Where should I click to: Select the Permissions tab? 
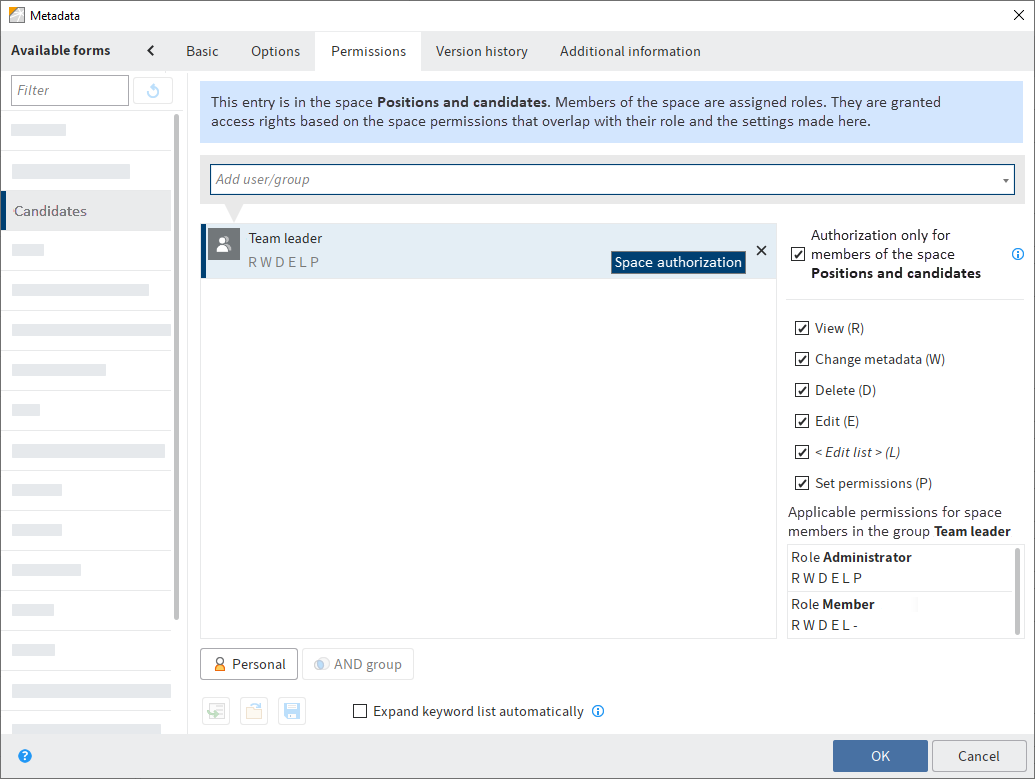click(368, 51)
